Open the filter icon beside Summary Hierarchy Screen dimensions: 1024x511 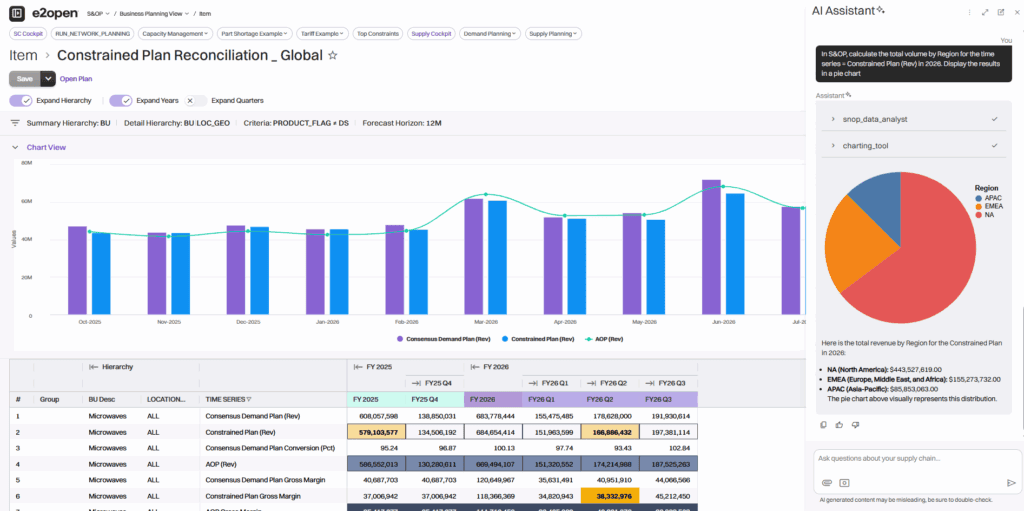[x=15, y=123]
